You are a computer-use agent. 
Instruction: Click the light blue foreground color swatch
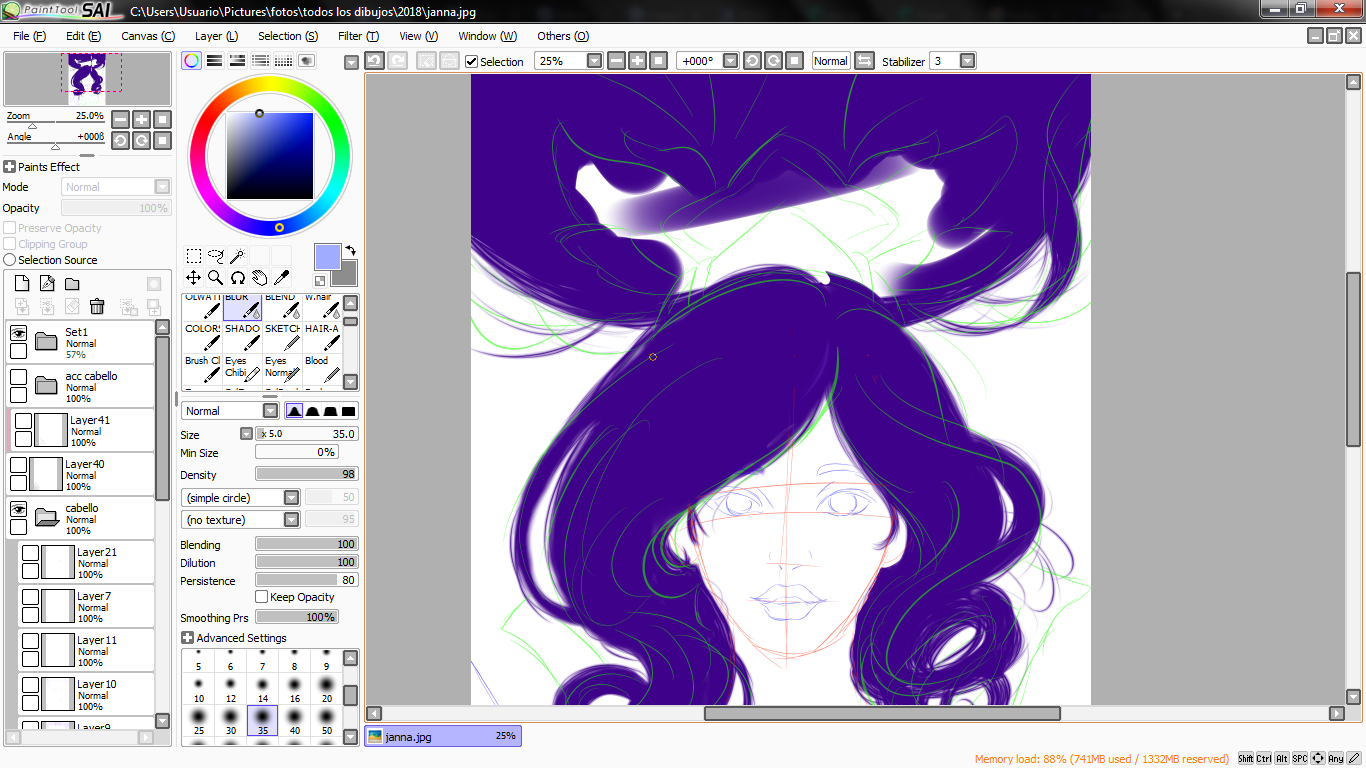pyautogui.click(x=327, y=257)
